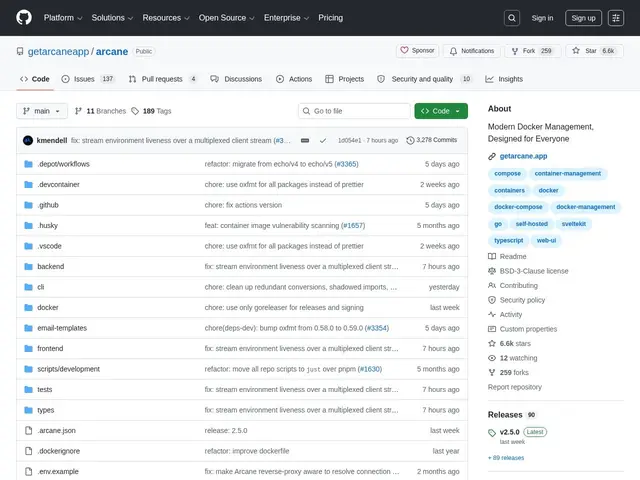Viewport: 640px width, 480px height.
Task: Open the getarcane.app website link
Action: (523, 156)
